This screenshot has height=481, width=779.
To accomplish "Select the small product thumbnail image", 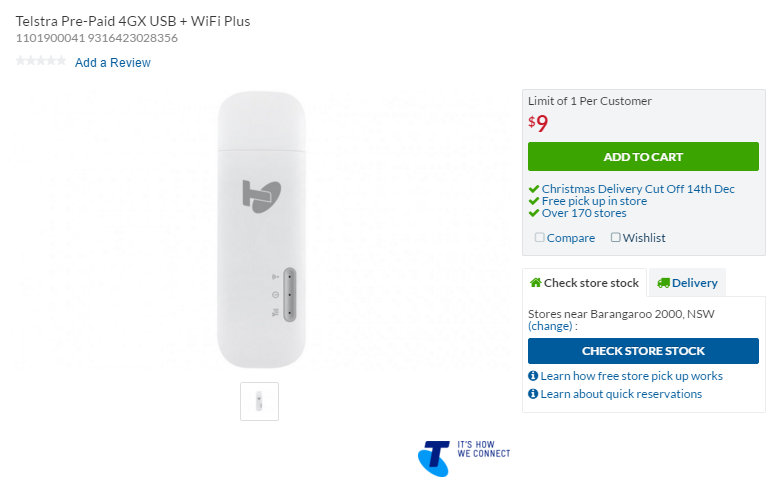I will tap(260, 401).
